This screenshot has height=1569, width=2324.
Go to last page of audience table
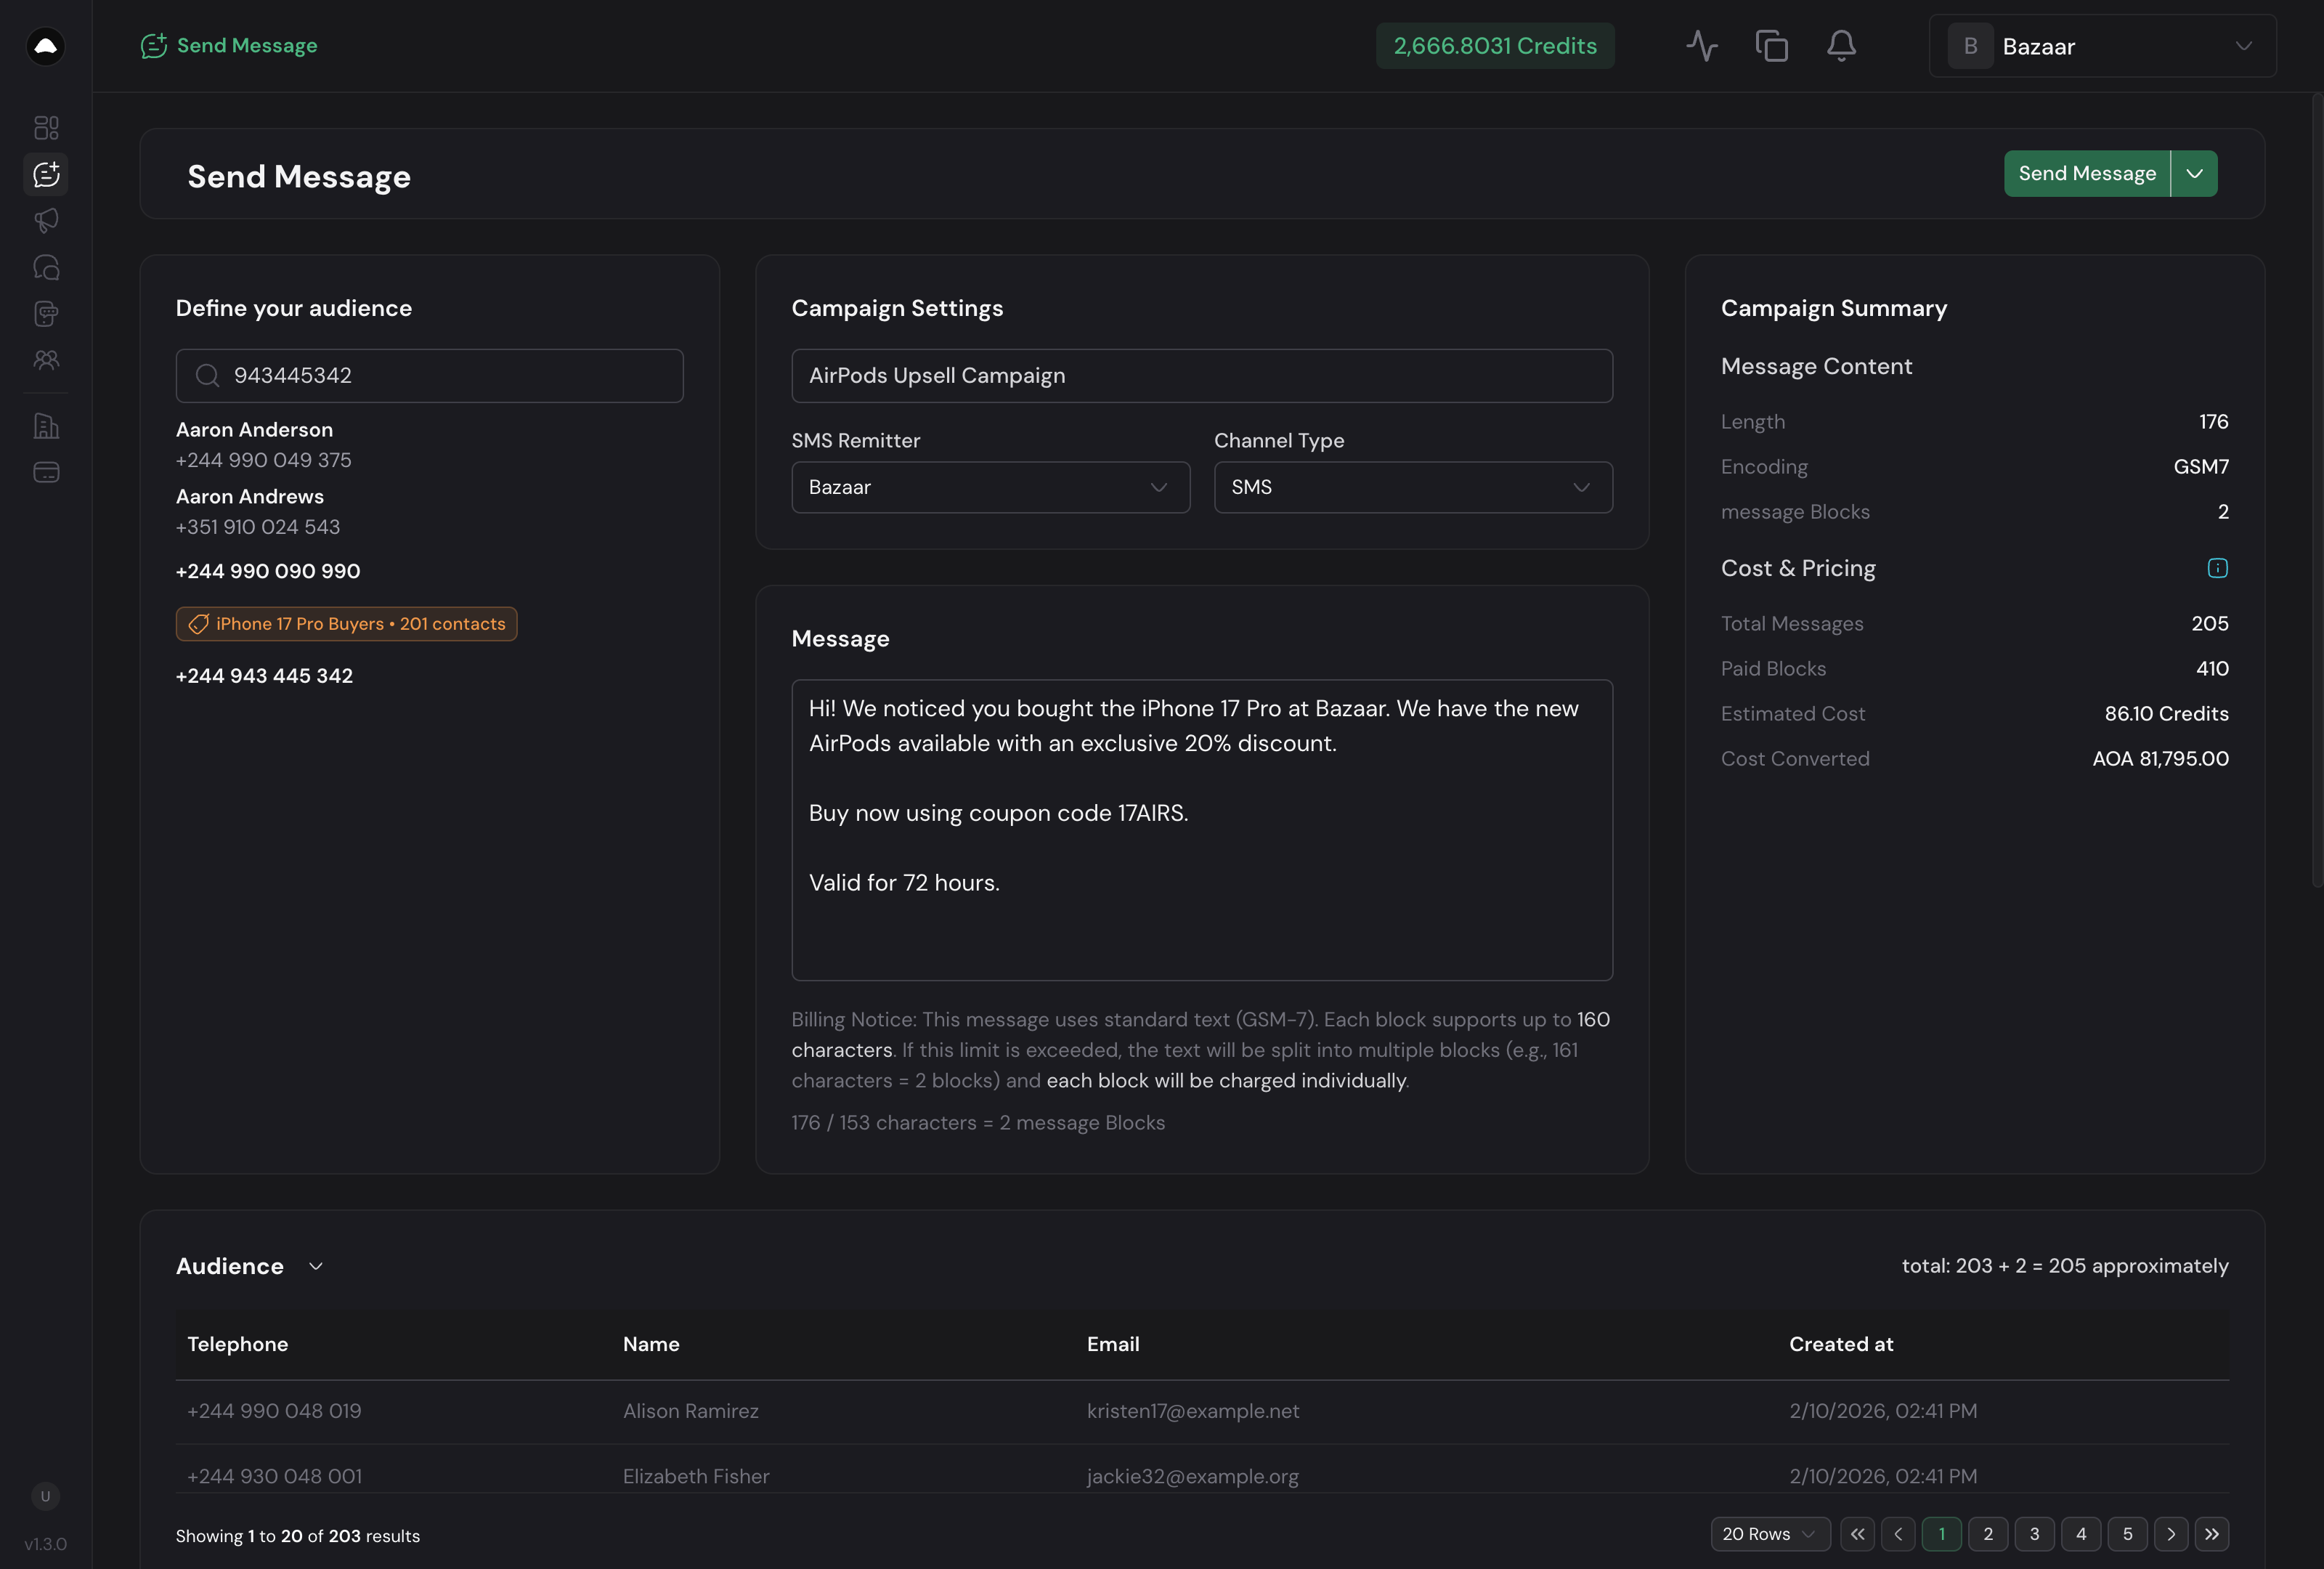tap(2212, 1534)
